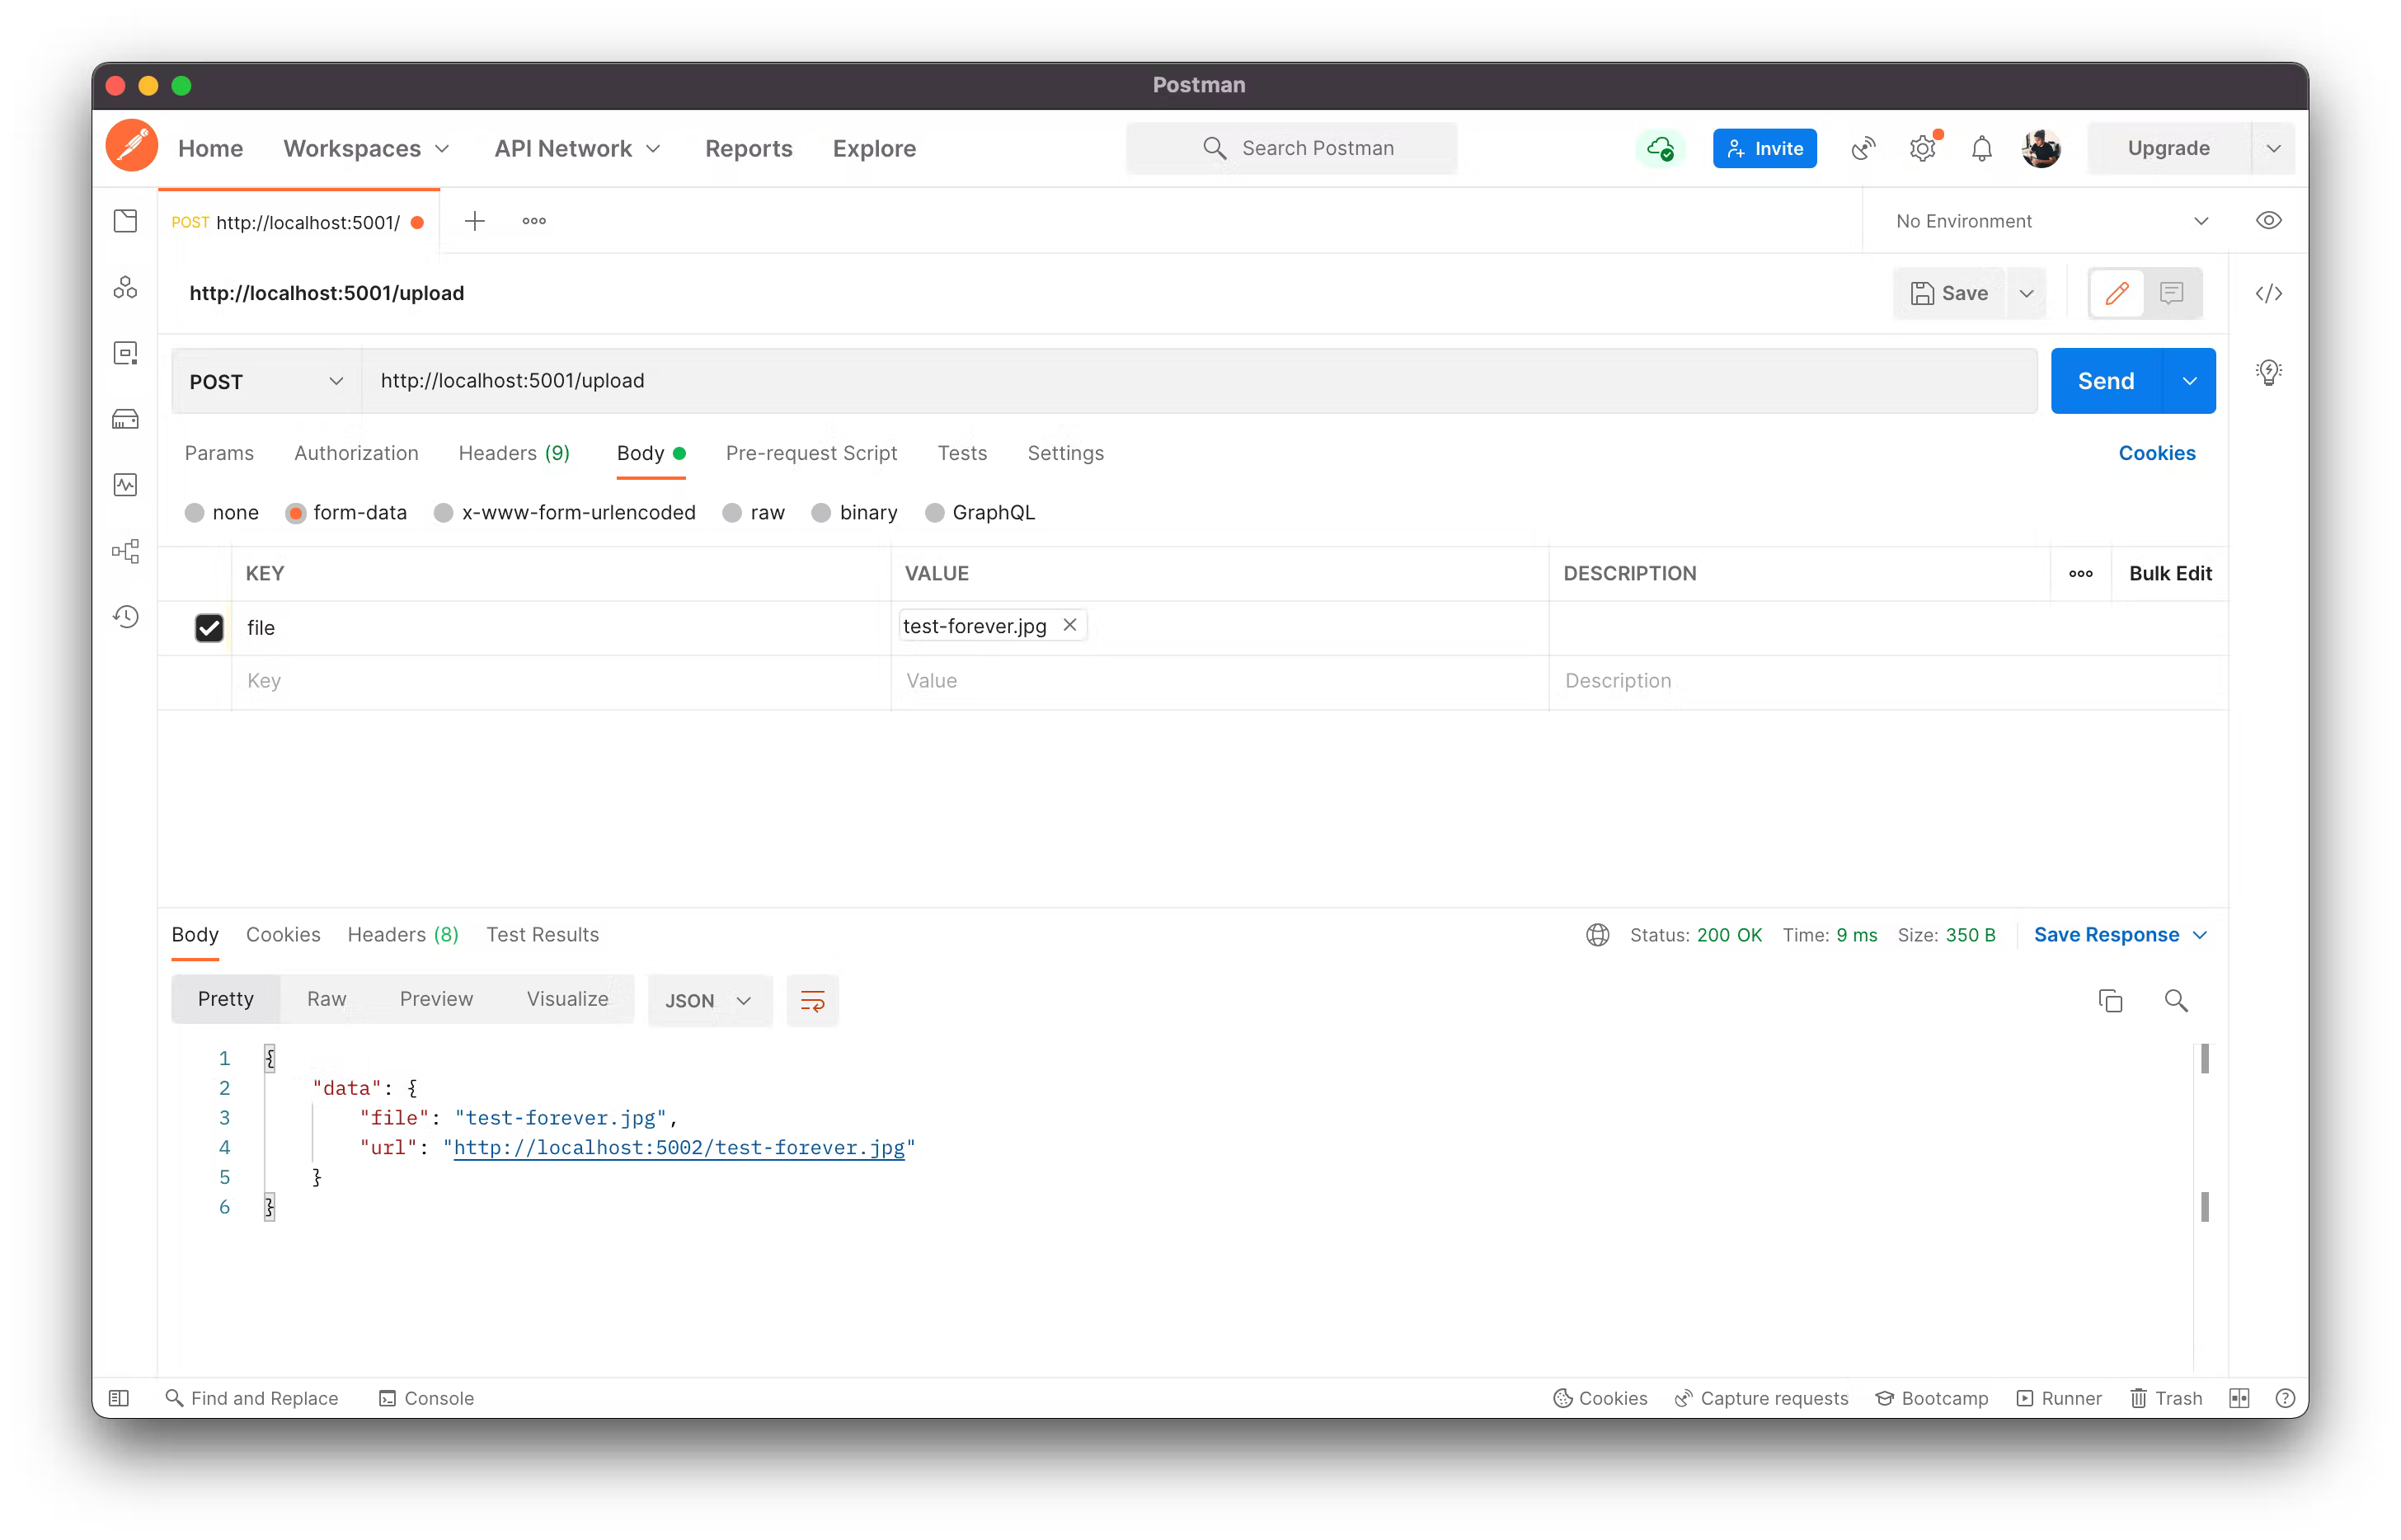2401x1540 pixels.
Task: Select the binary body type
Action: 854,513
